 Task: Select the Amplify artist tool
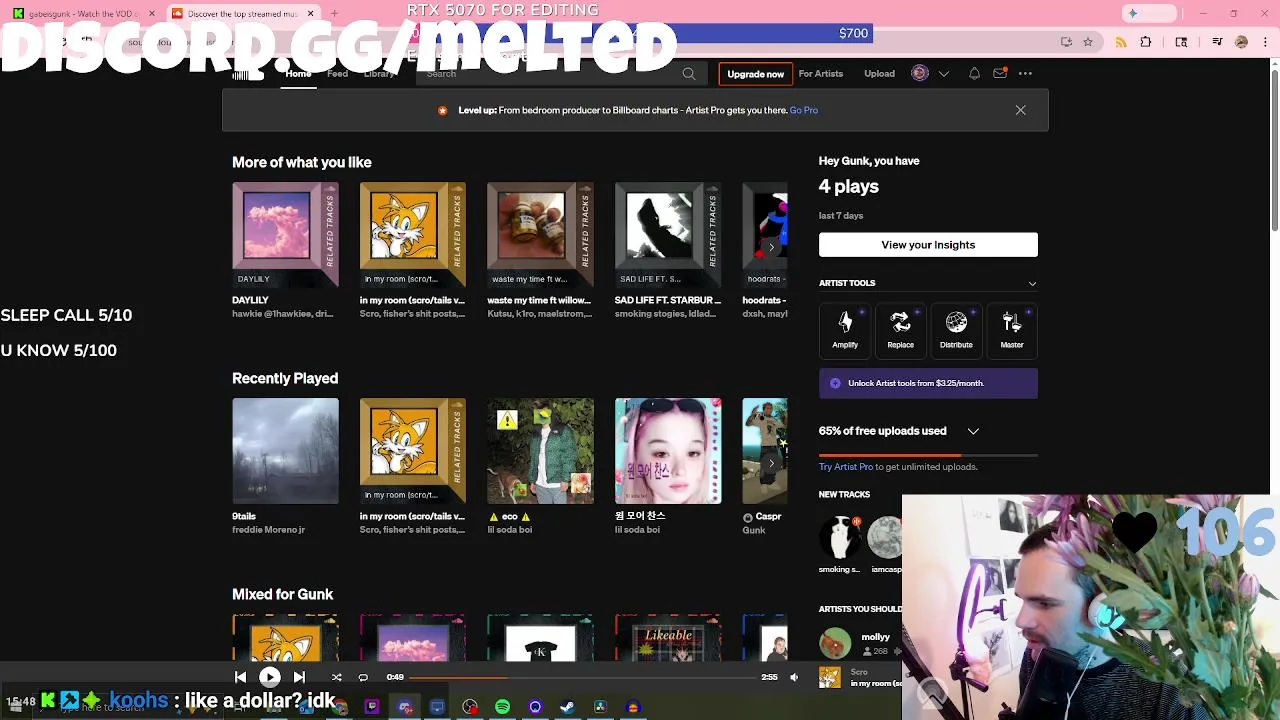[x=845, y=329]
